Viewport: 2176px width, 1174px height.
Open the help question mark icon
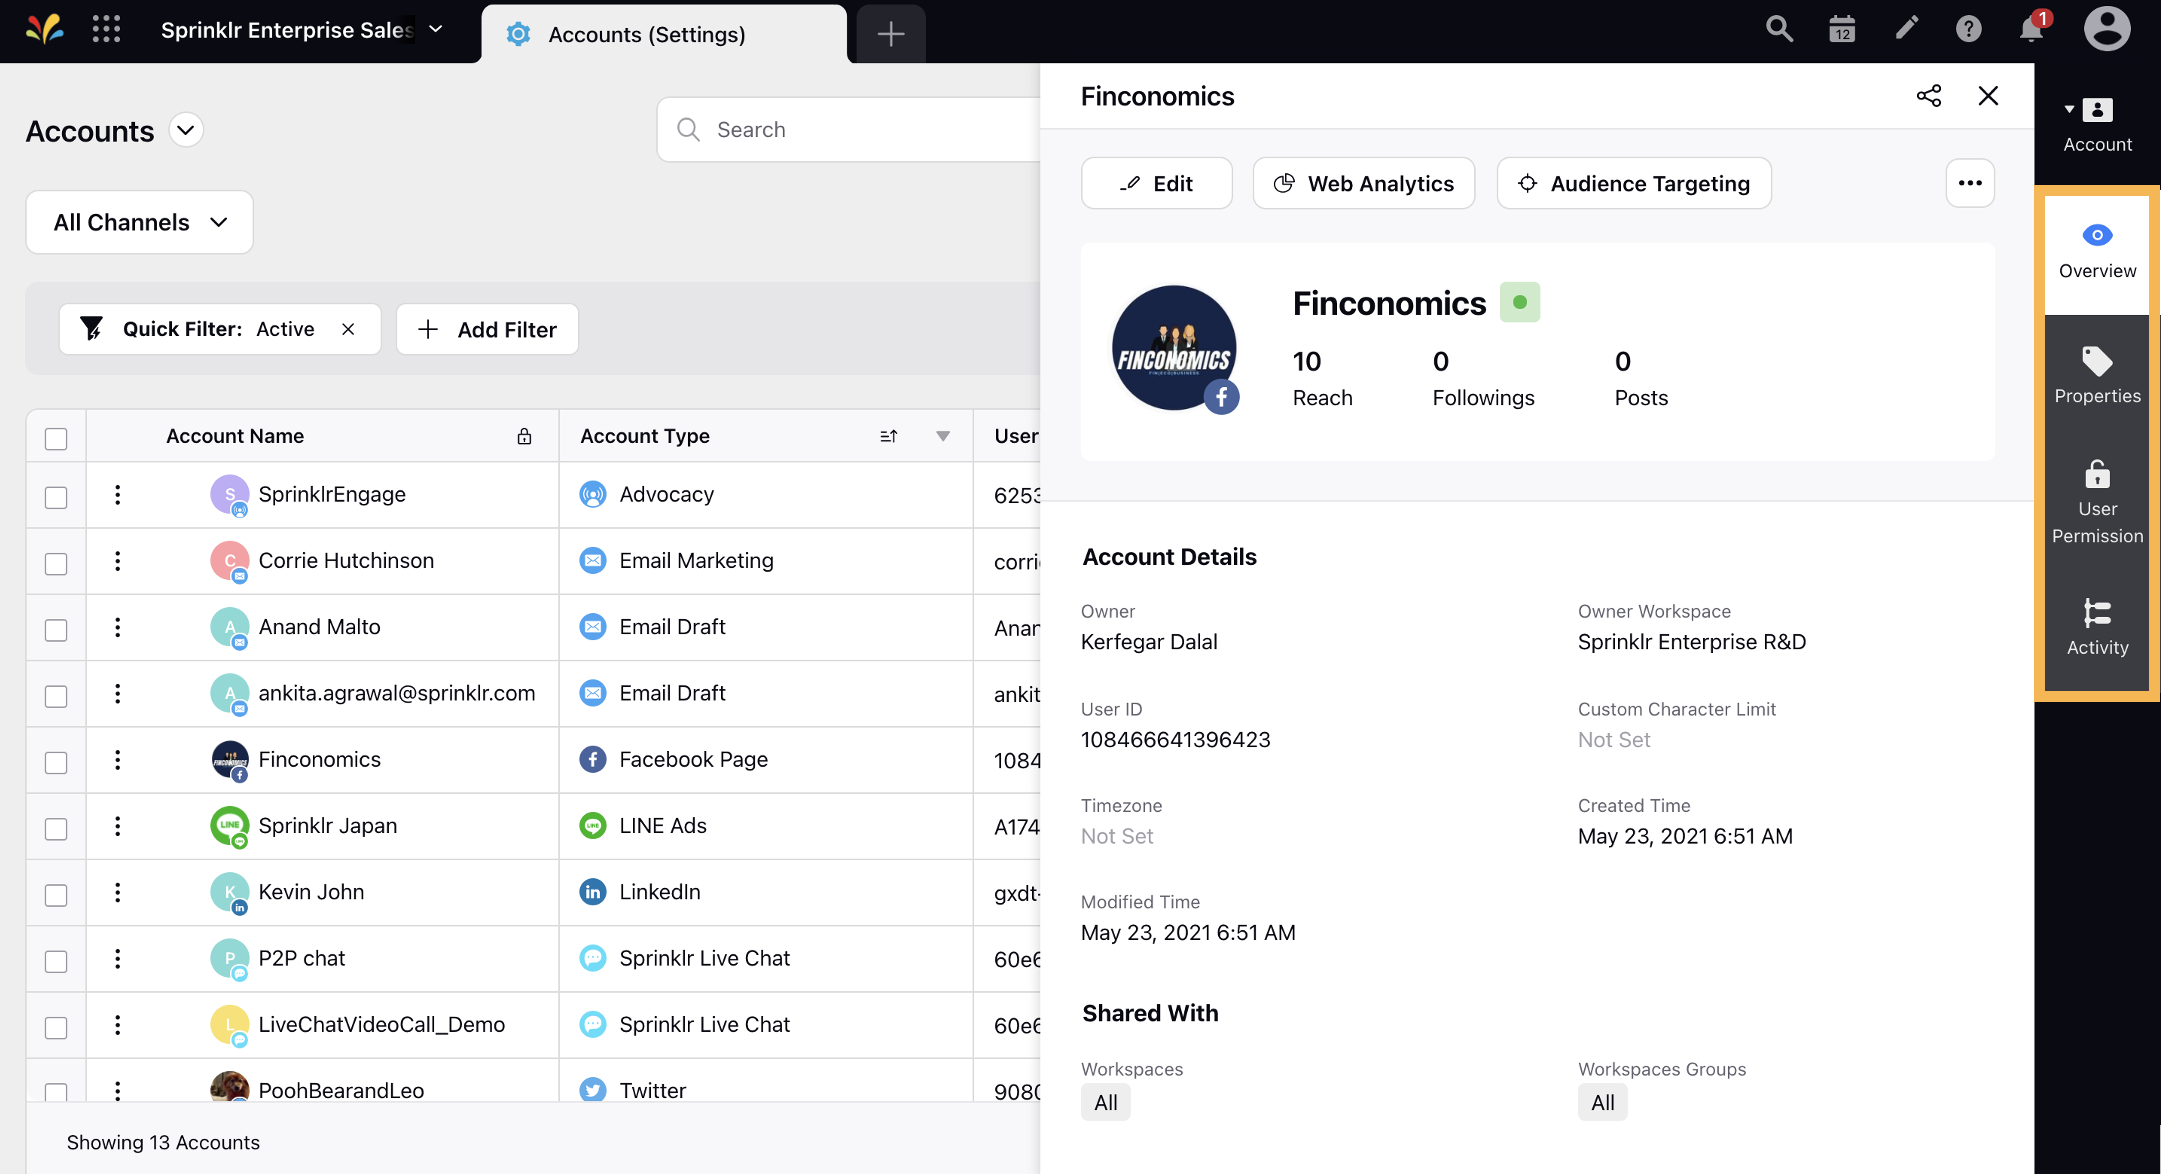[1968, 29]
